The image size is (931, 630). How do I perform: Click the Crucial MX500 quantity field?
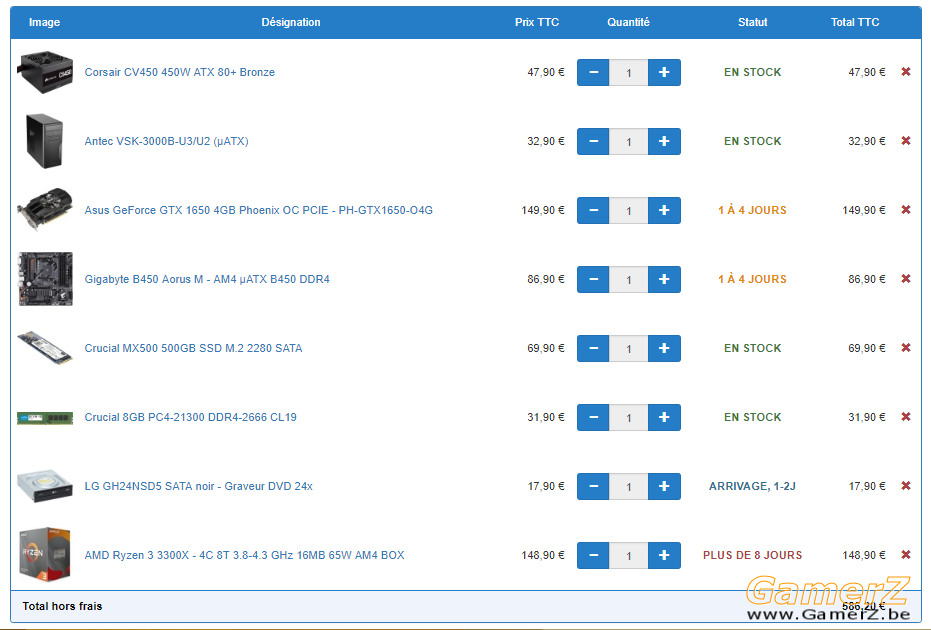(629, 348)
